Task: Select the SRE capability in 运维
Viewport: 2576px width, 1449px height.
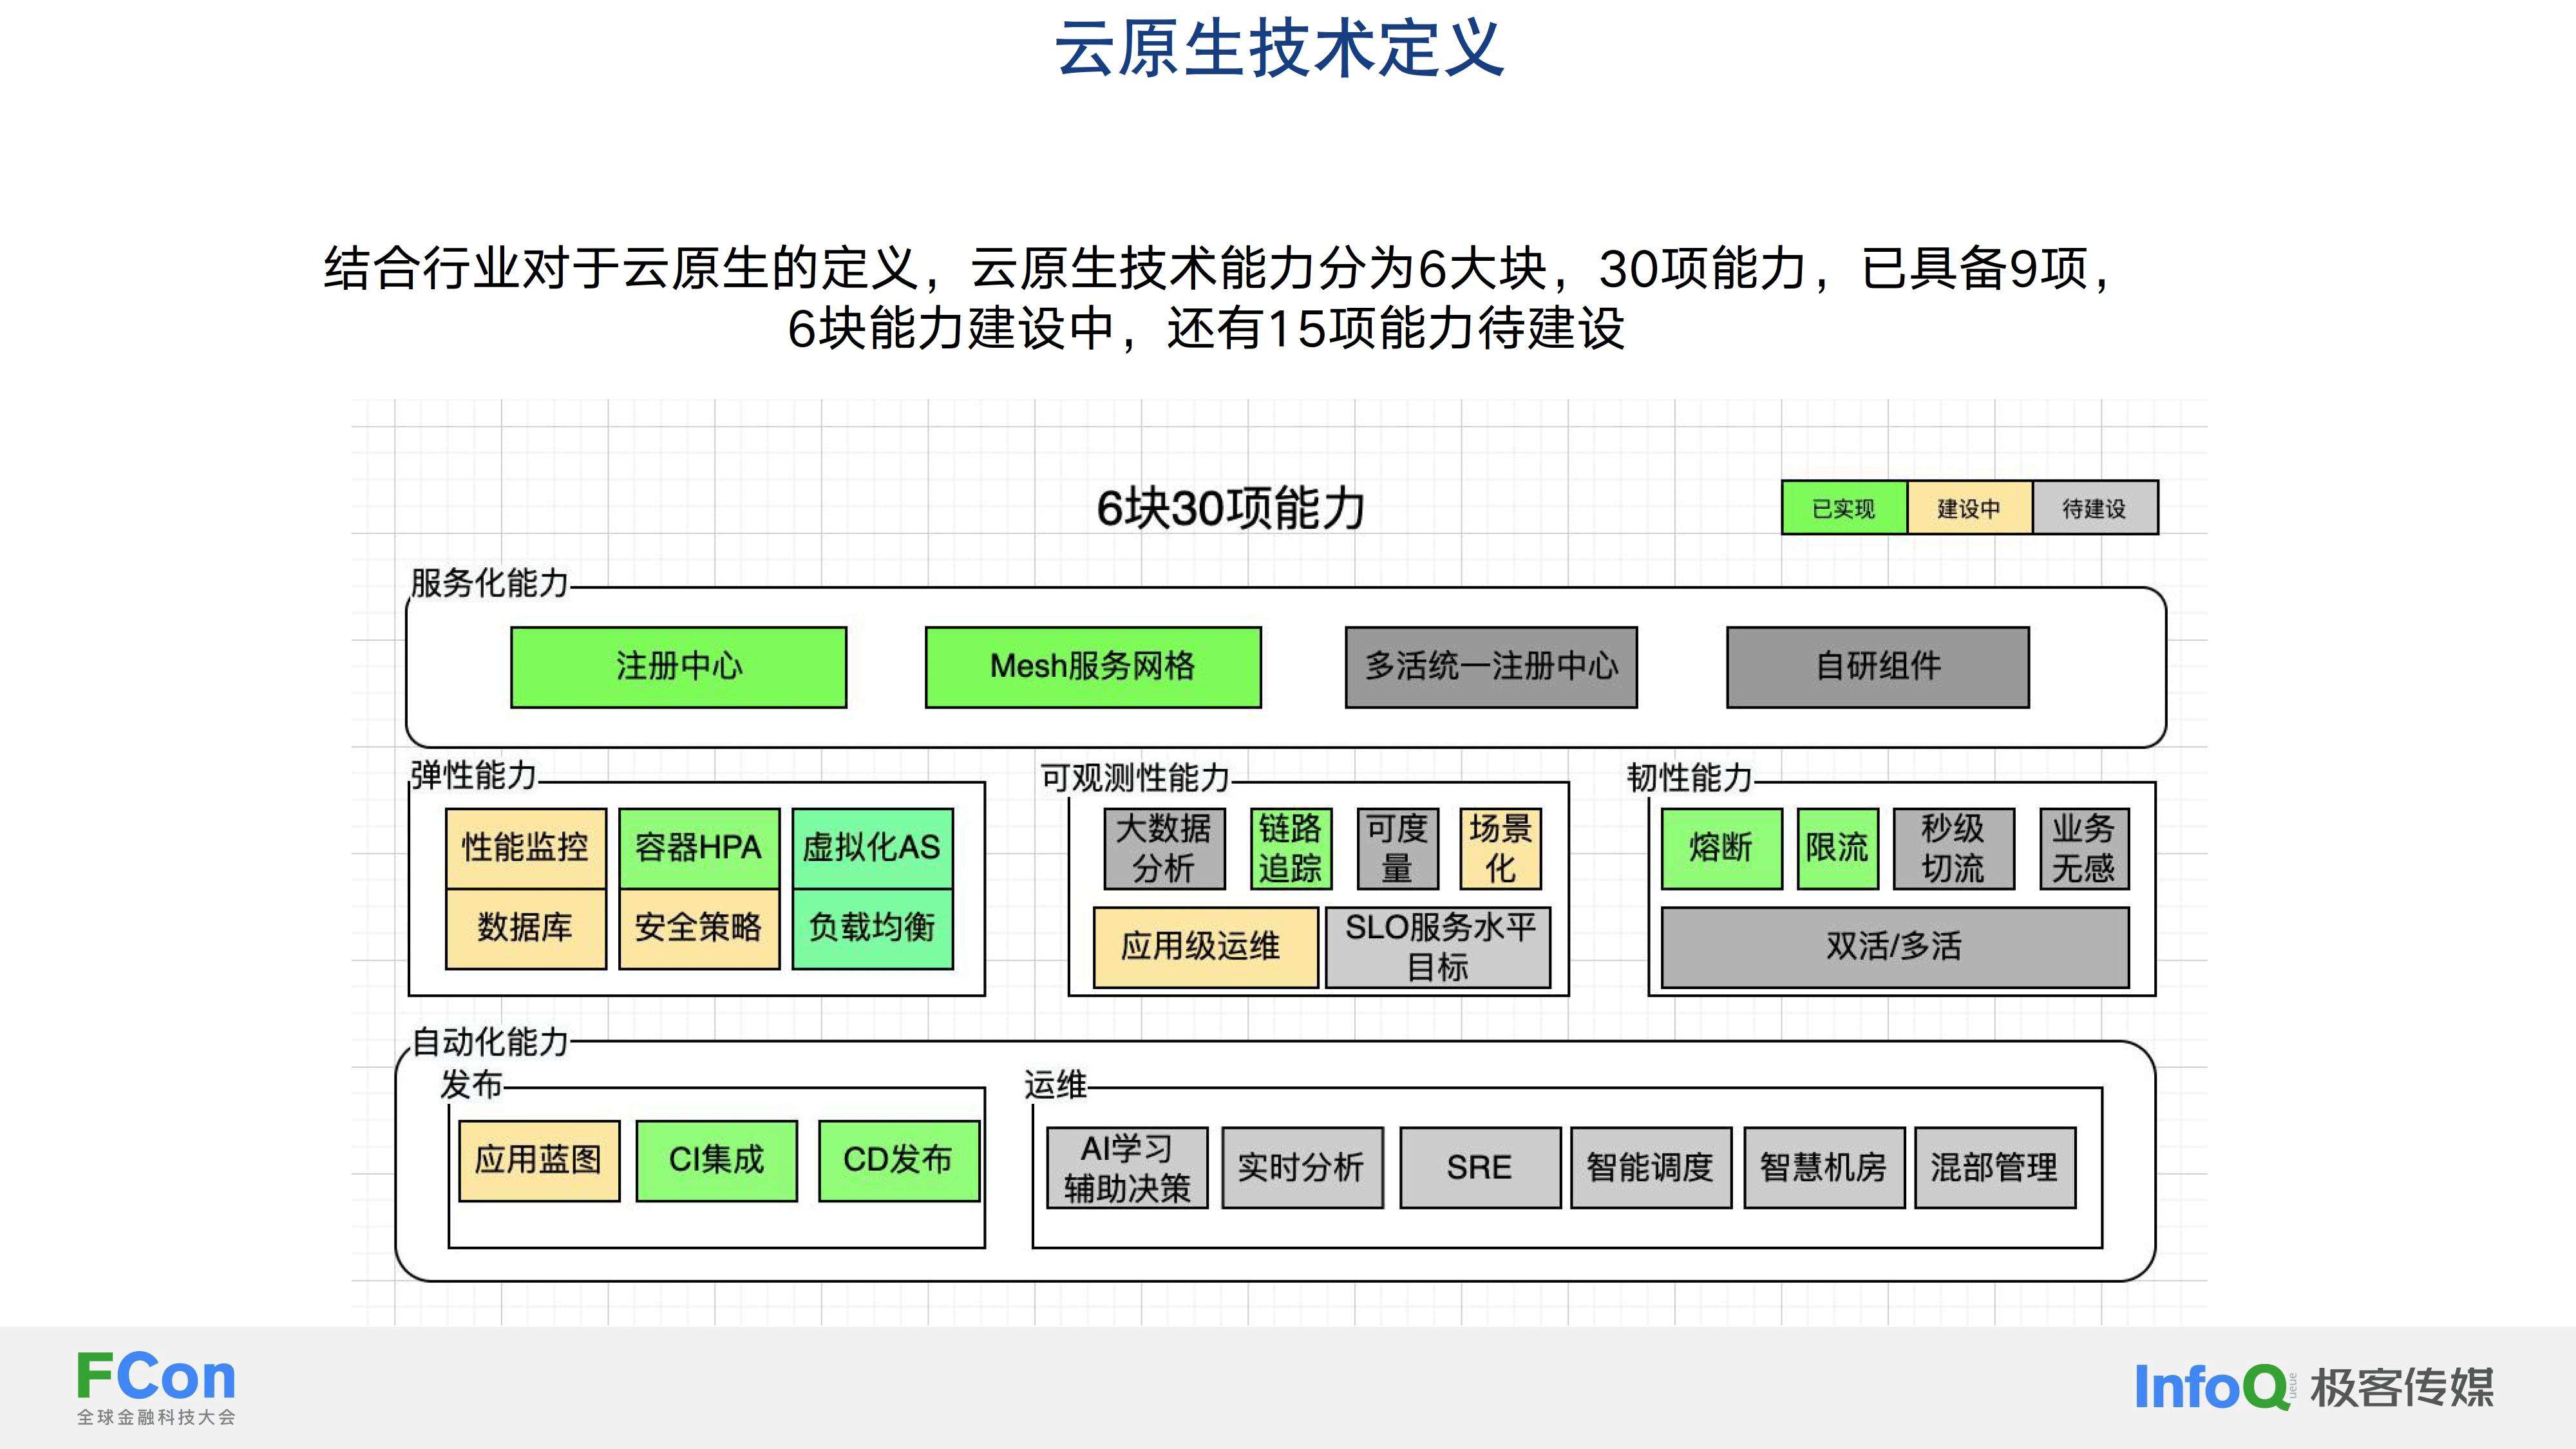Action: click(x=1480, y=1166)
